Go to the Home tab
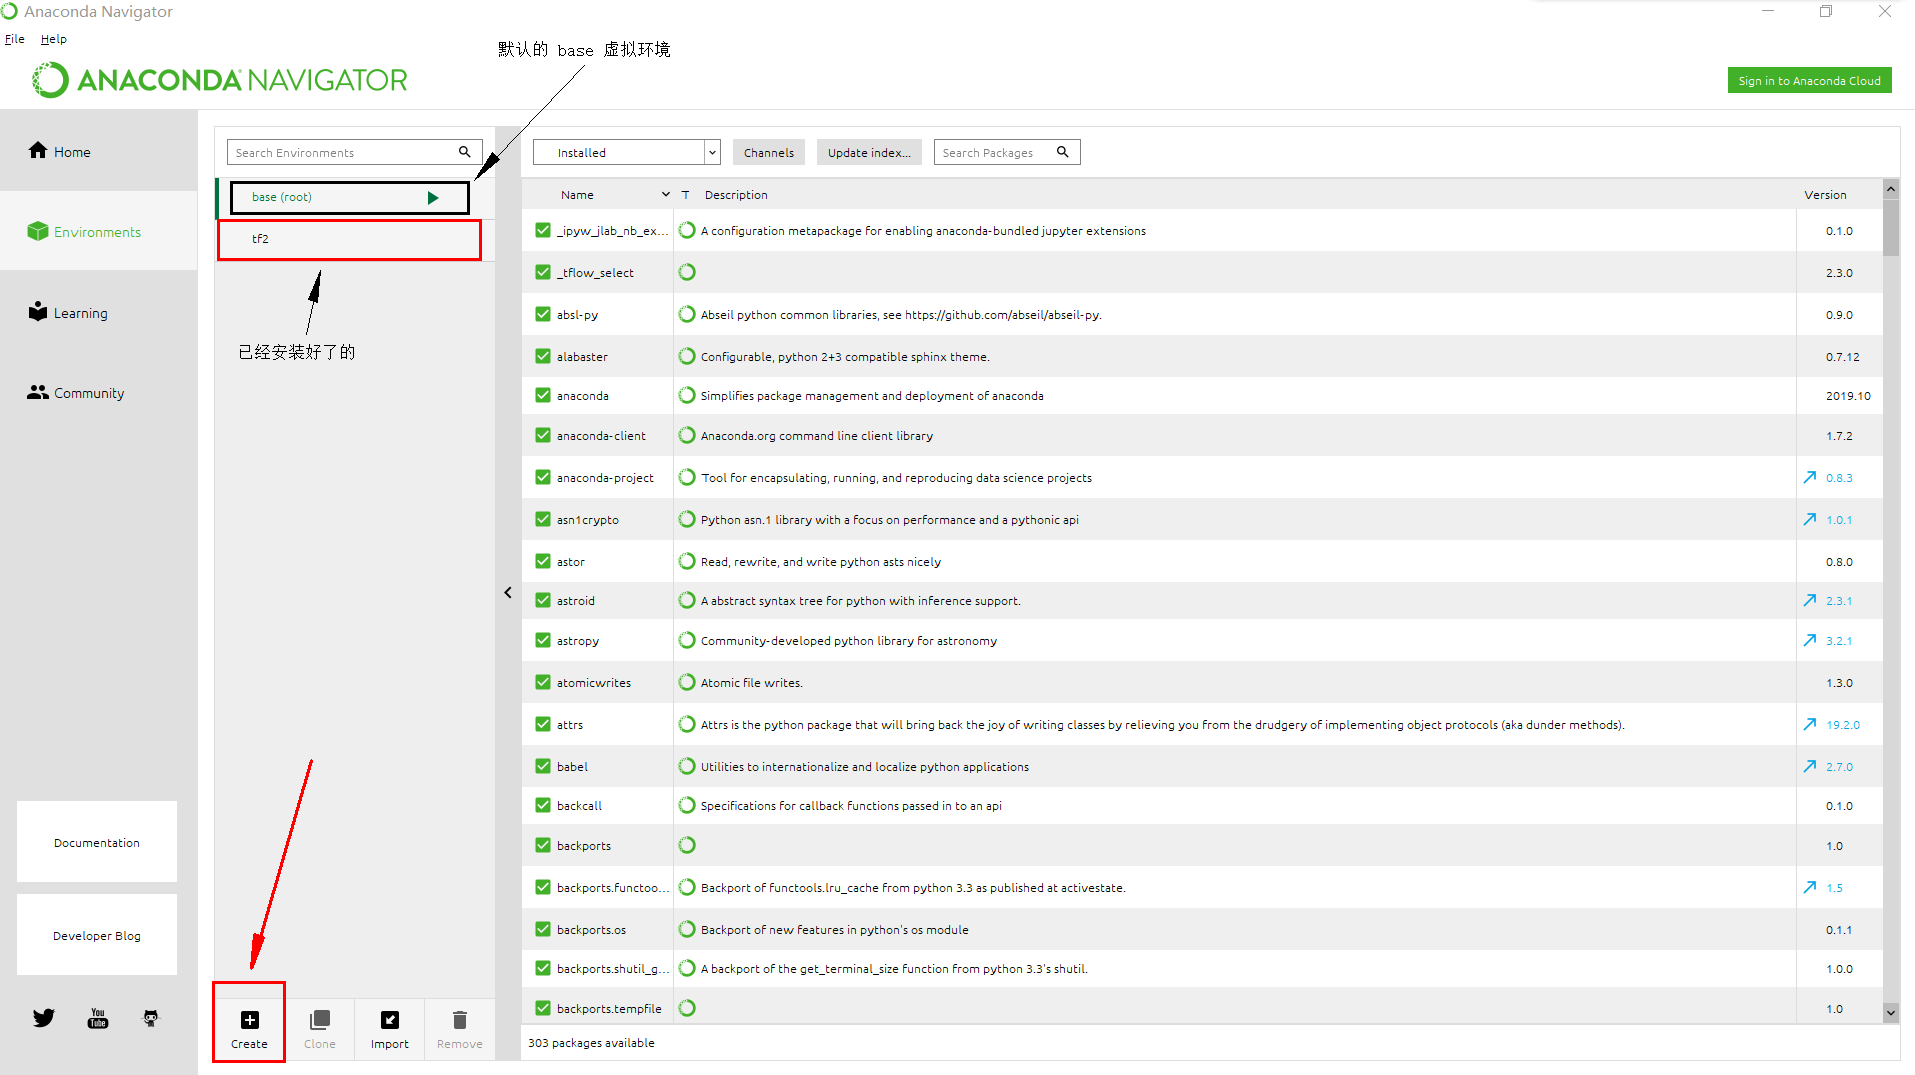1915x1075 pixels. pyautogui.click(x=99, y=151)
